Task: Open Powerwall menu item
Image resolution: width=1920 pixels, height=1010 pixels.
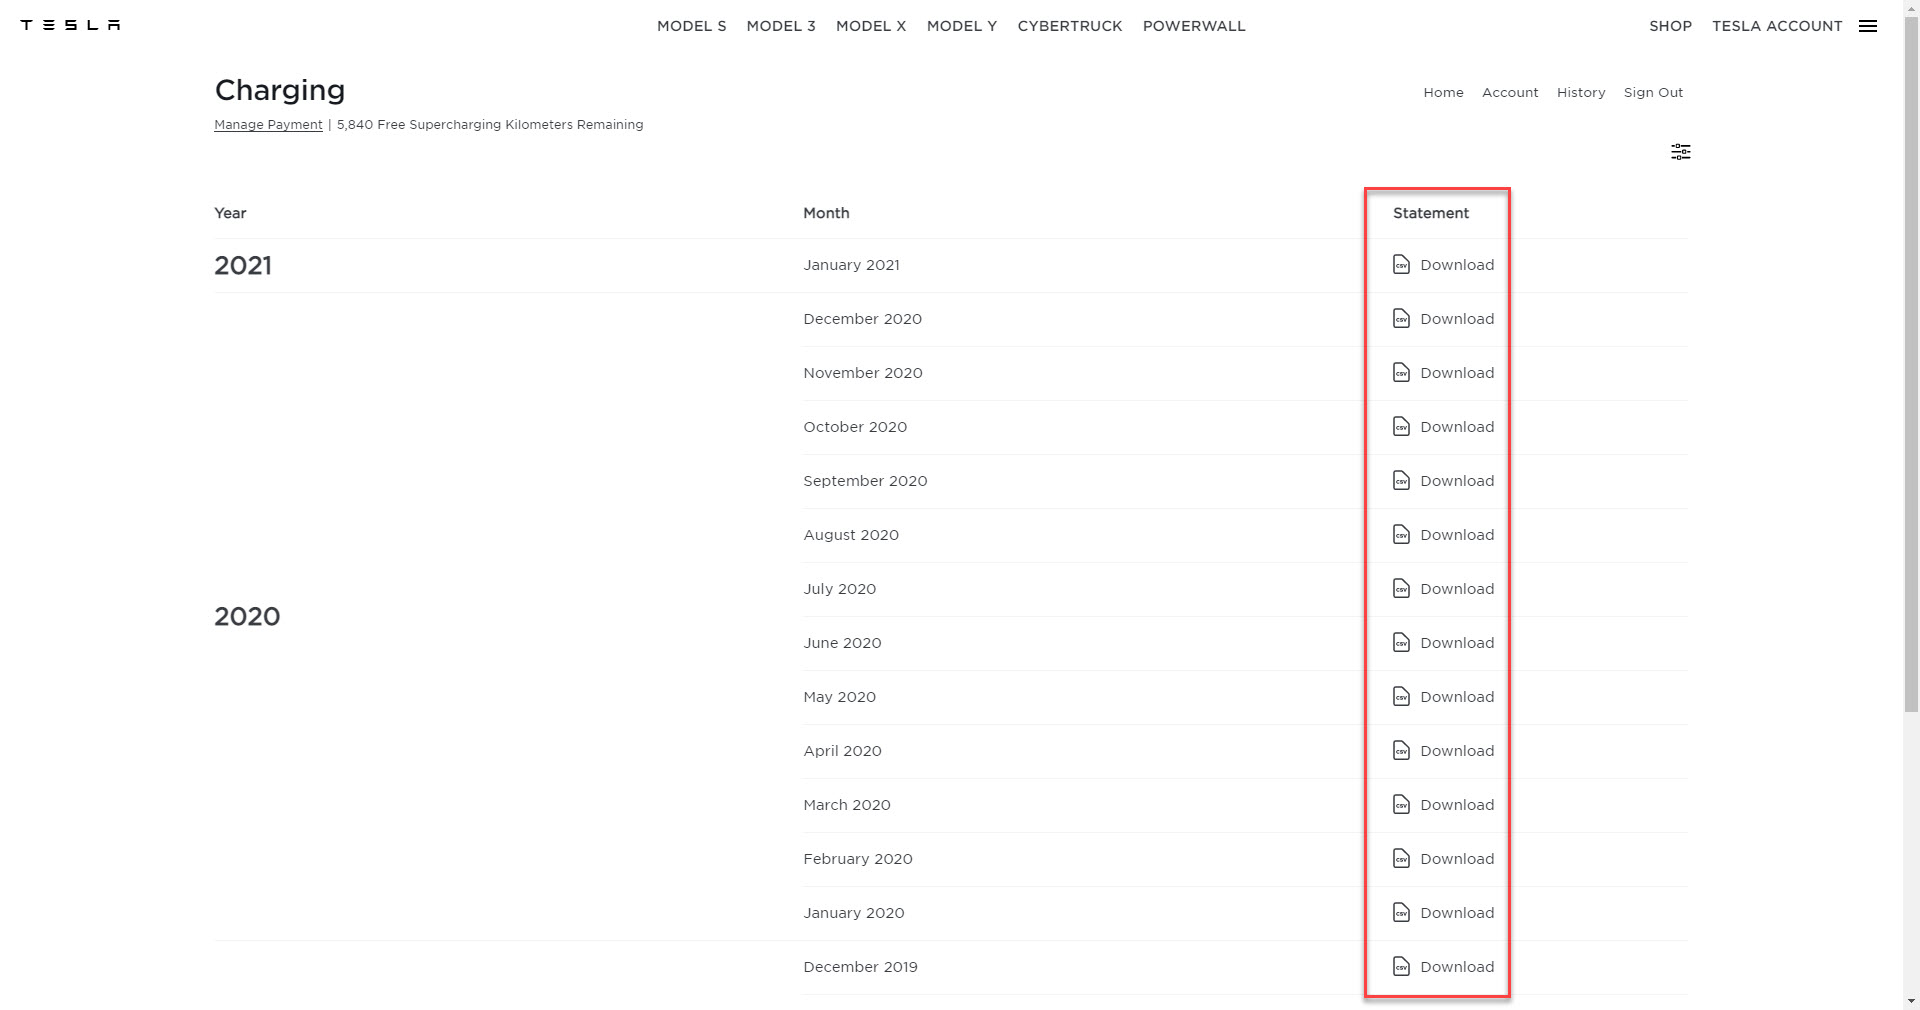Action: 1194,26
